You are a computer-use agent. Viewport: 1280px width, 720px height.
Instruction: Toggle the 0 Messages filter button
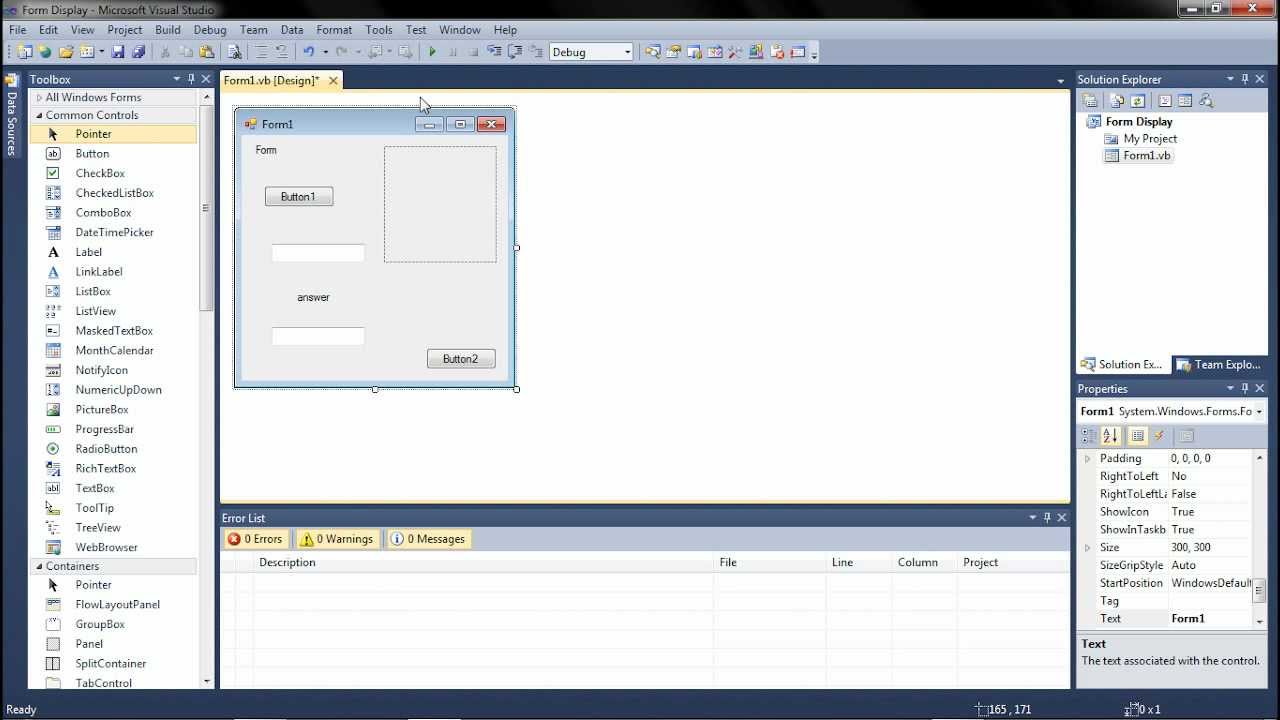428,539
